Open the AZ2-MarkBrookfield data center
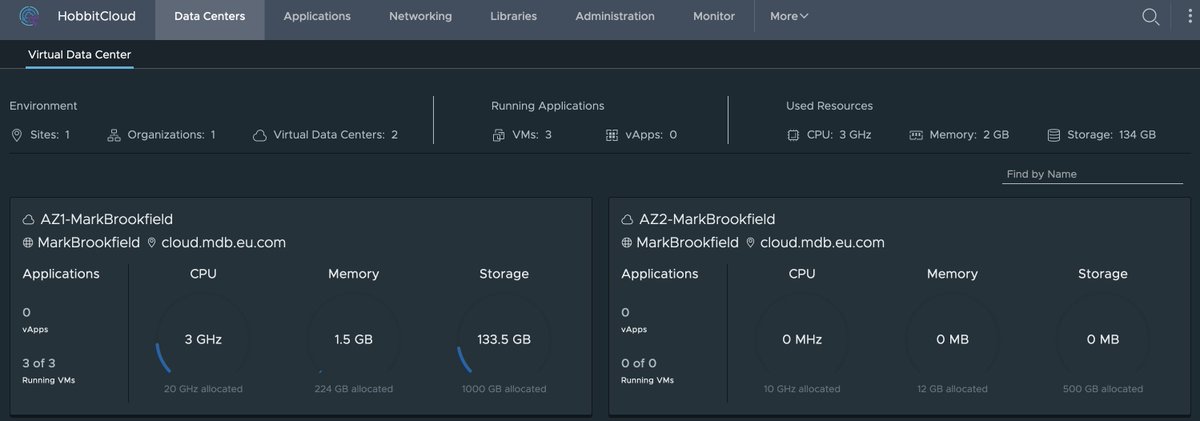Viewport: 1200px width, 421px height. (x=707, y=219)
